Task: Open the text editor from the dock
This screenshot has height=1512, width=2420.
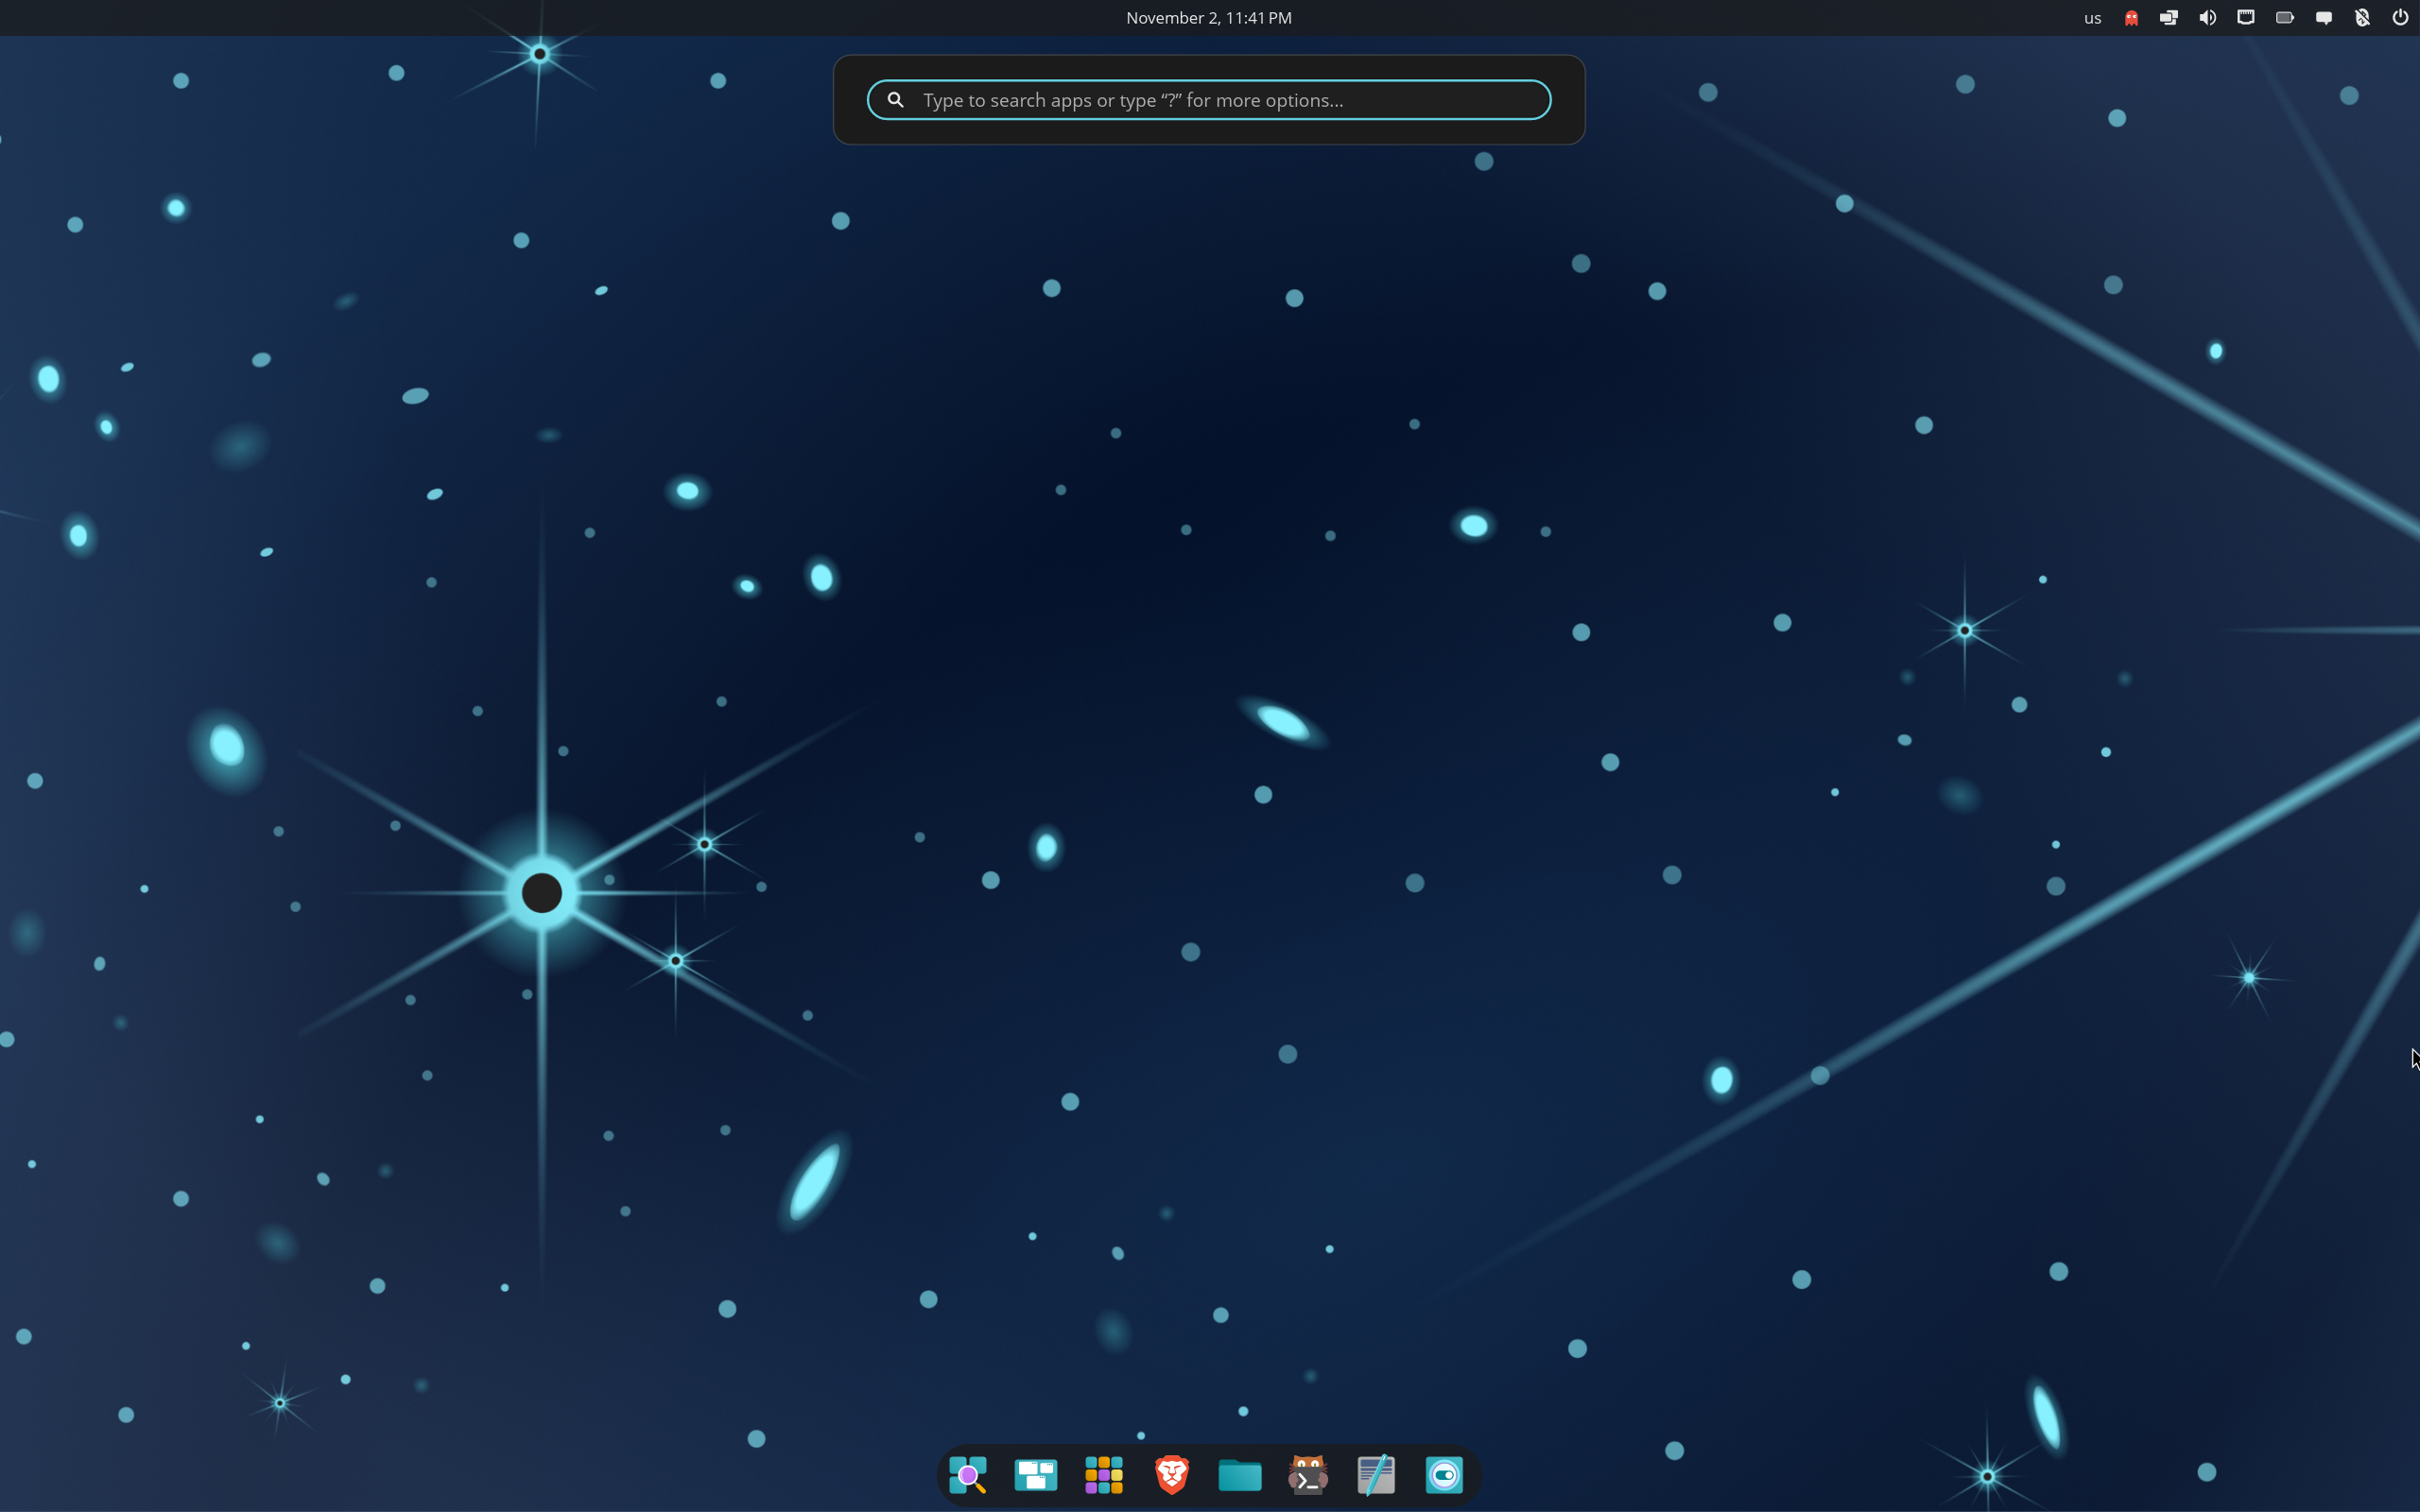Action: [1376, 1475]
